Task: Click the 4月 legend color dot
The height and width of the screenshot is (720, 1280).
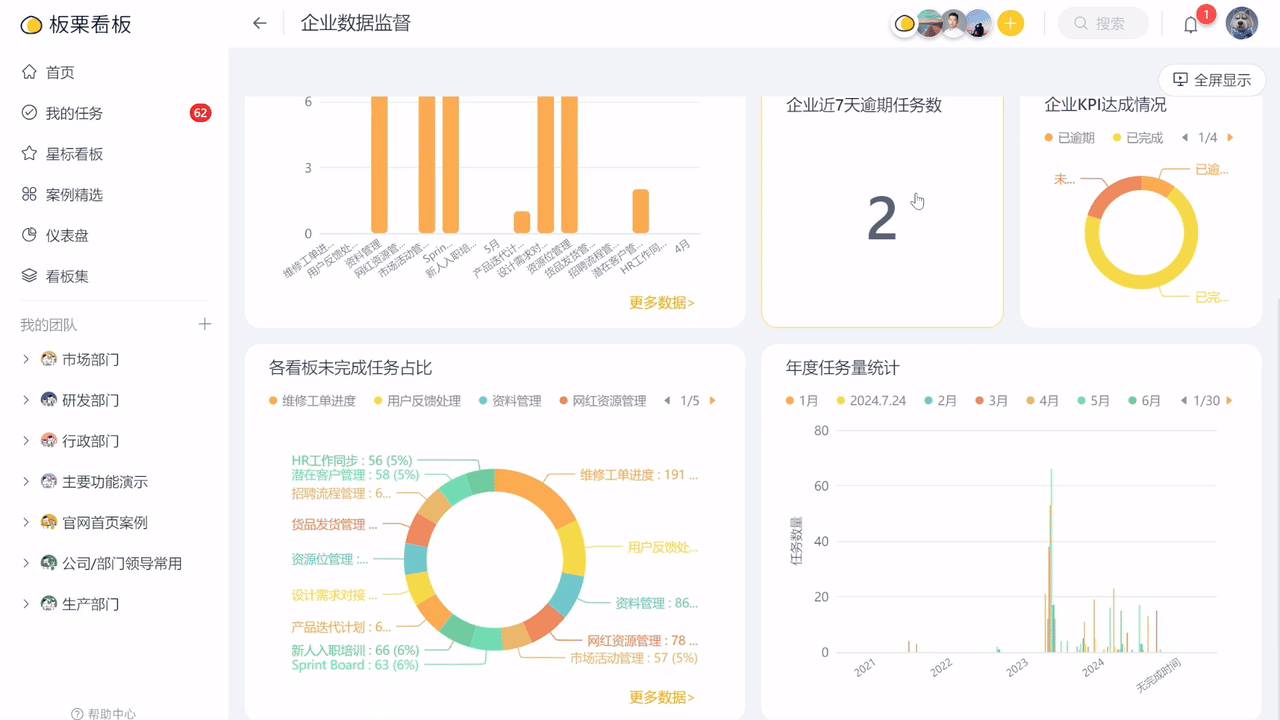Action: [1029, 401]
